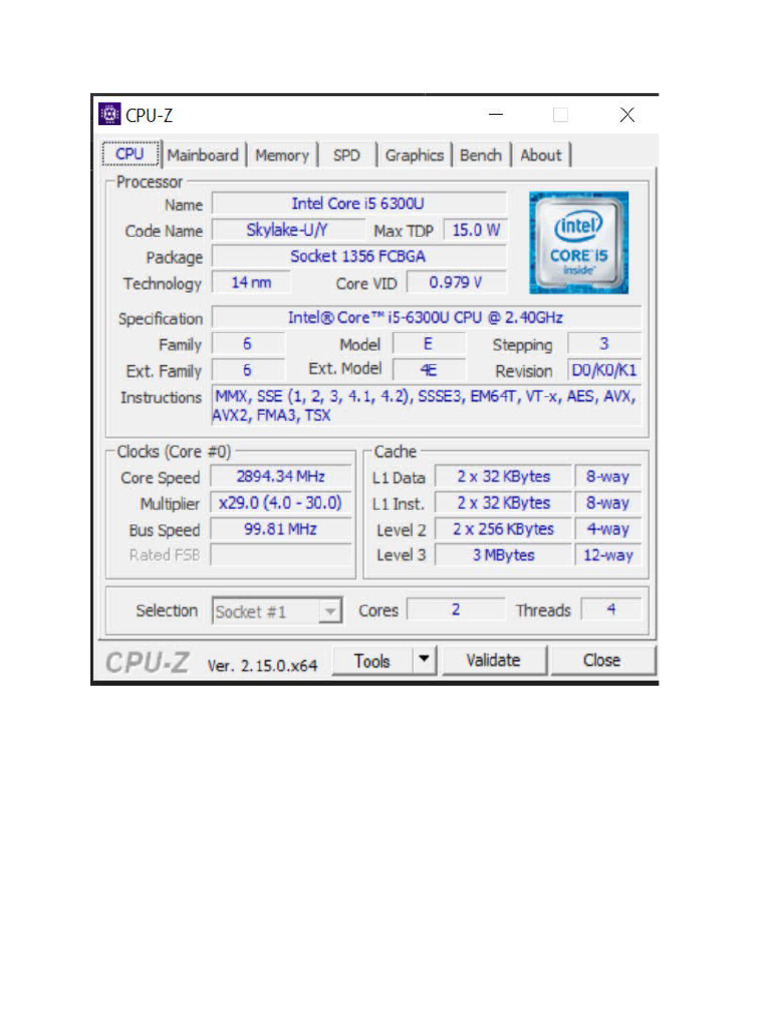Click the Level 2 4-way value
Viewport: 768px width, 1024px height.
608,529
